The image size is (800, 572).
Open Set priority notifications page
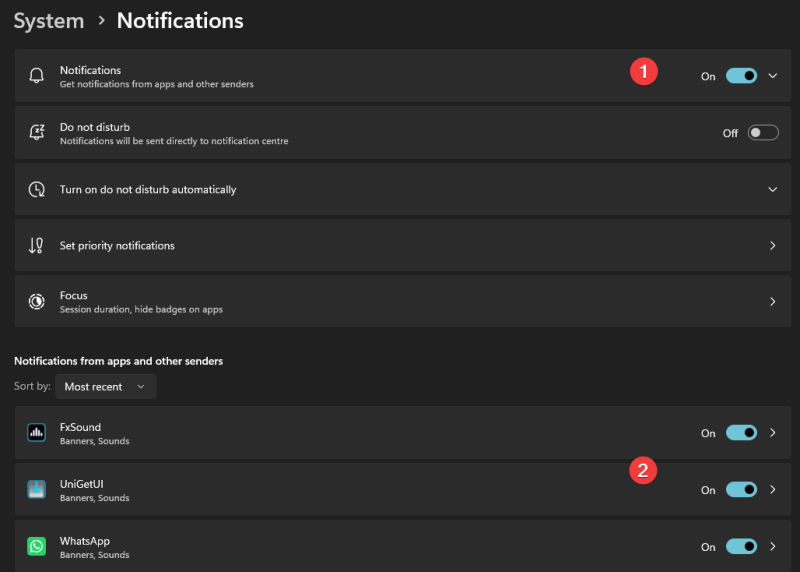772,245
